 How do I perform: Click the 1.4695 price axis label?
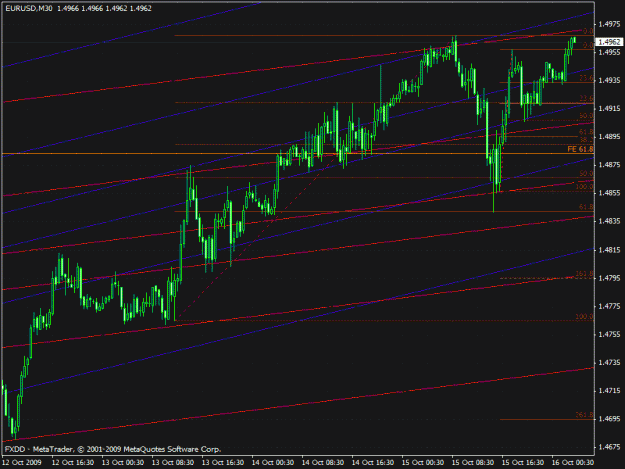[609, 419]
